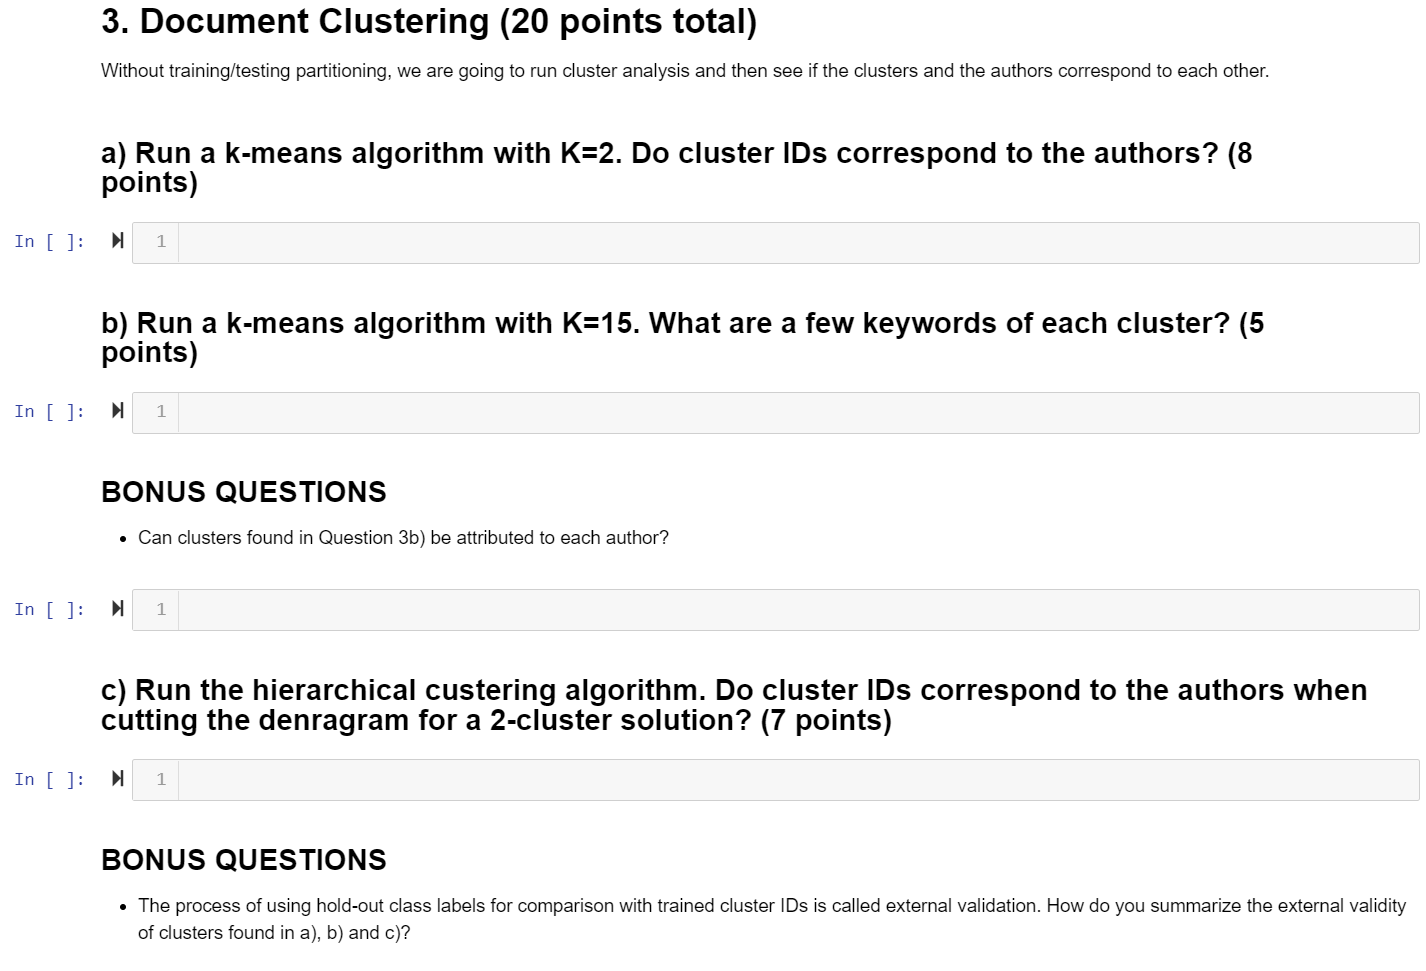Run the cell below the first BONUS QUESTIONS
This screenshot has width=1426, height=971.
pos(117,608)
